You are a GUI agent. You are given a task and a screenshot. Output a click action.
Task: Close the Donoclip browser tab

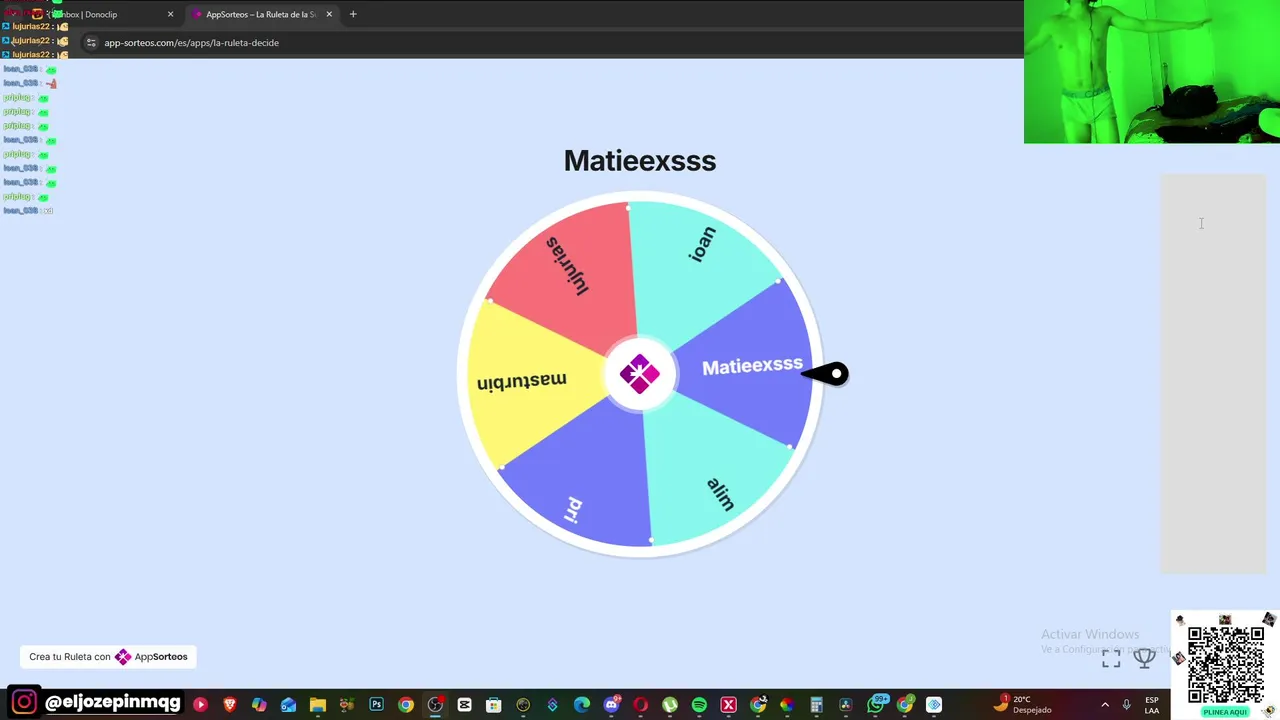pyautogui.click(x=170, y=14)
